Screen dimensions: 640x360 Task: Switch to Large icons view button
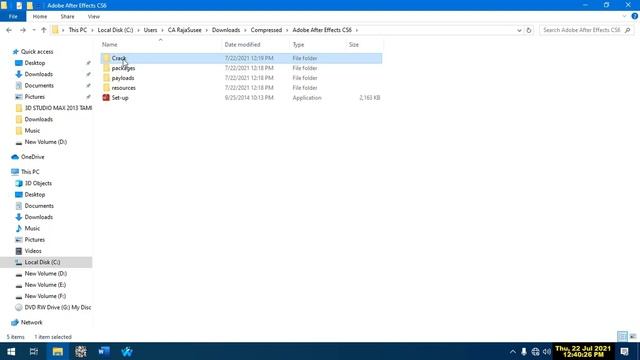[x=633, y=336]
